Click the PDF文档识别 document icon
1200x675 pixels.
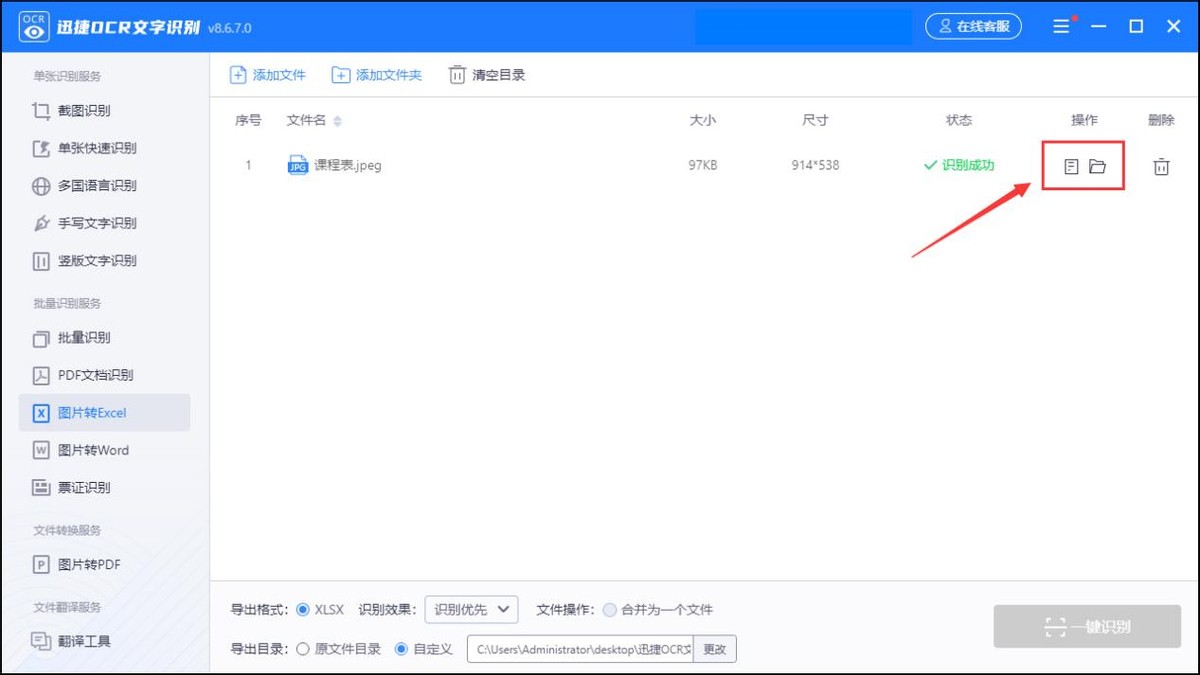pyautogui.click(x=41, y=375)
